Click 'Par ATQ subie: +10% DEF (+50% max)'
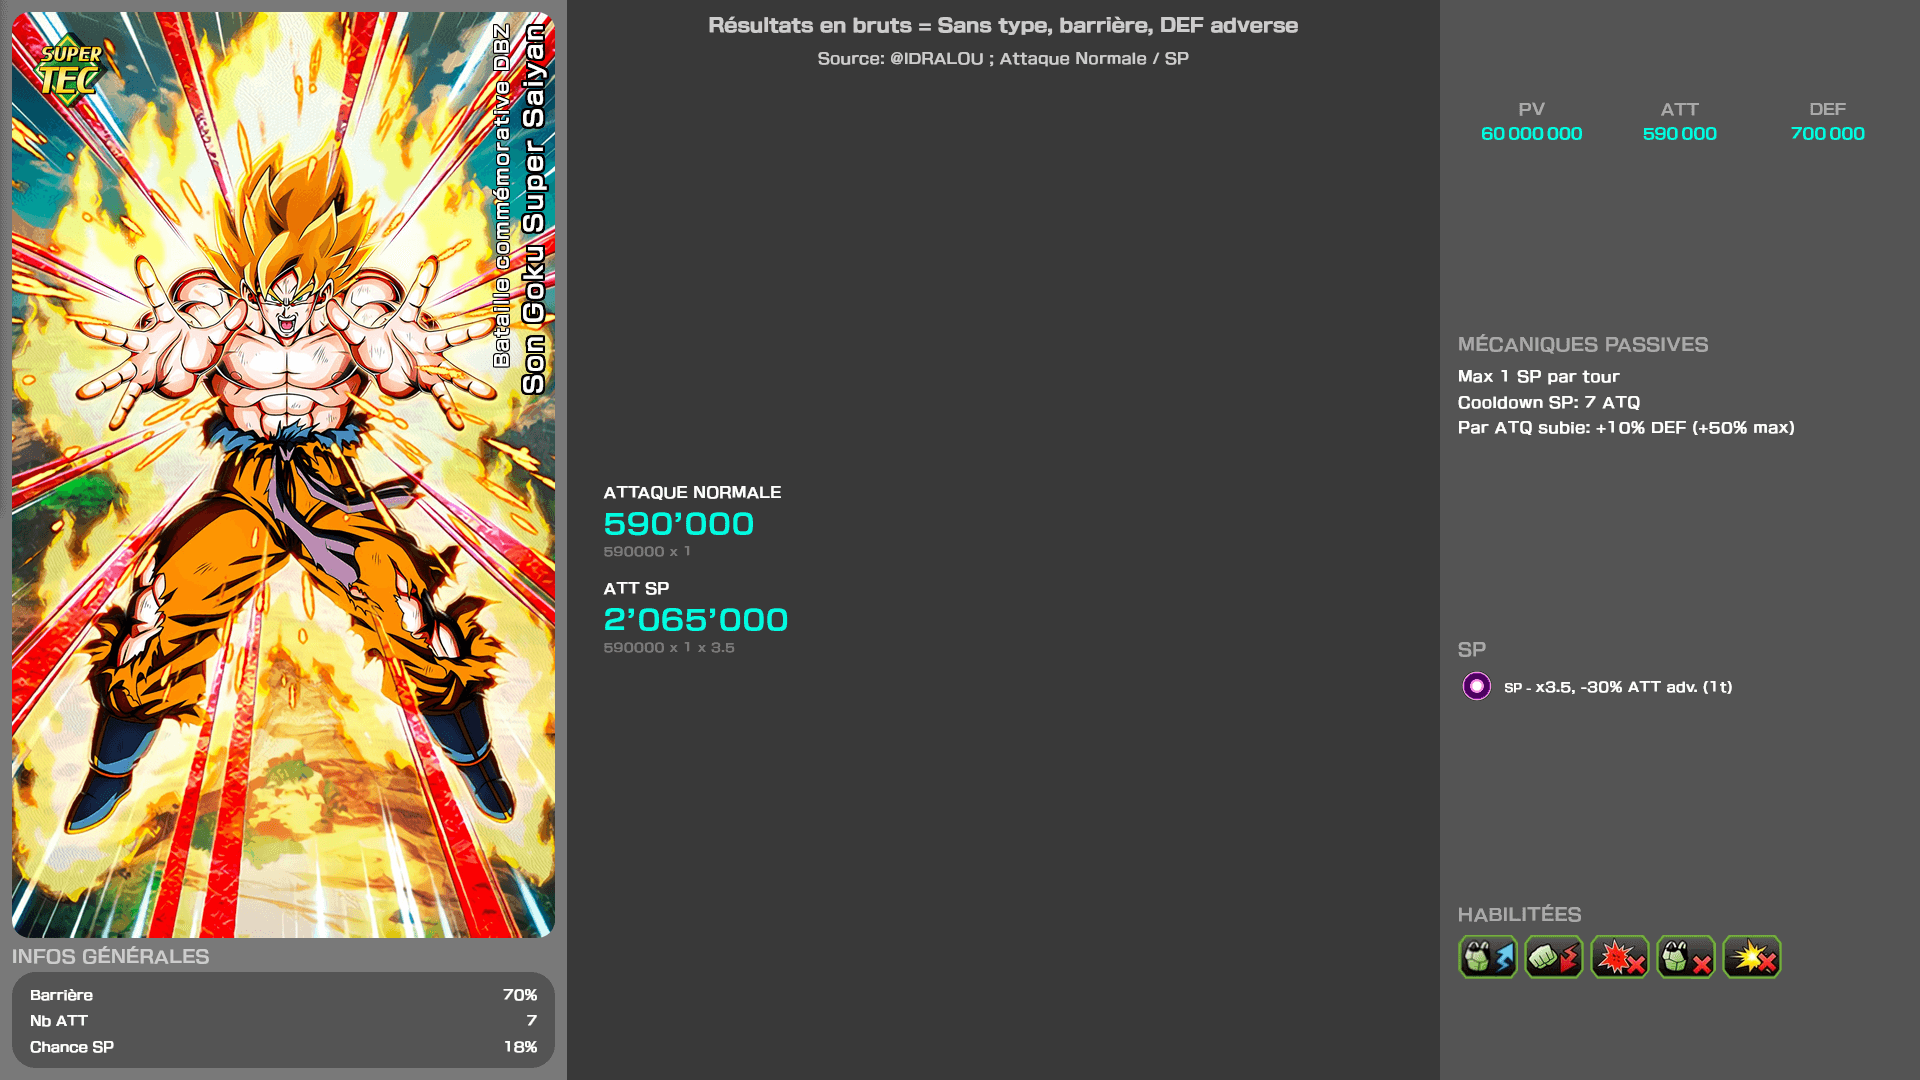1920x1080 pixels. tap(1625, 427)
